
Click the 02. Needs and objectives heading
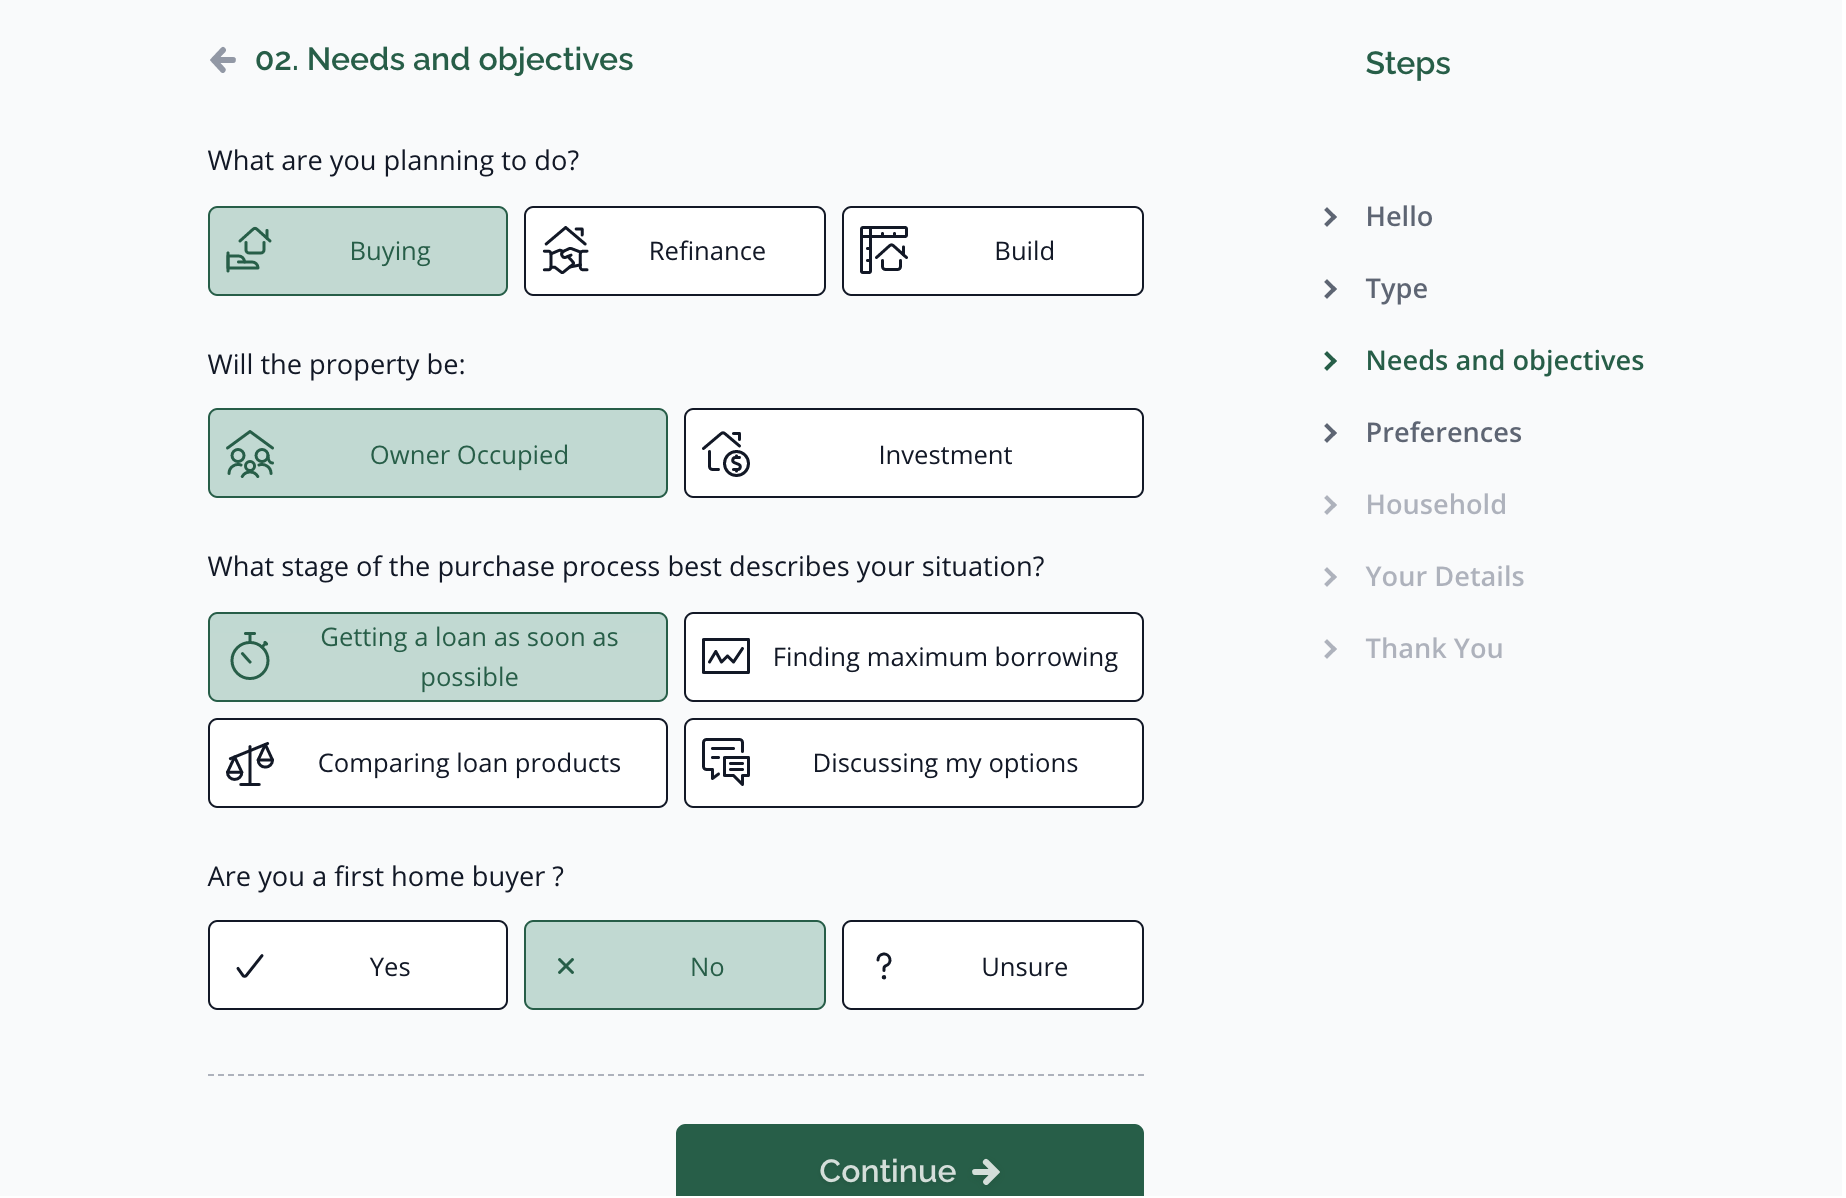[444, 60]
